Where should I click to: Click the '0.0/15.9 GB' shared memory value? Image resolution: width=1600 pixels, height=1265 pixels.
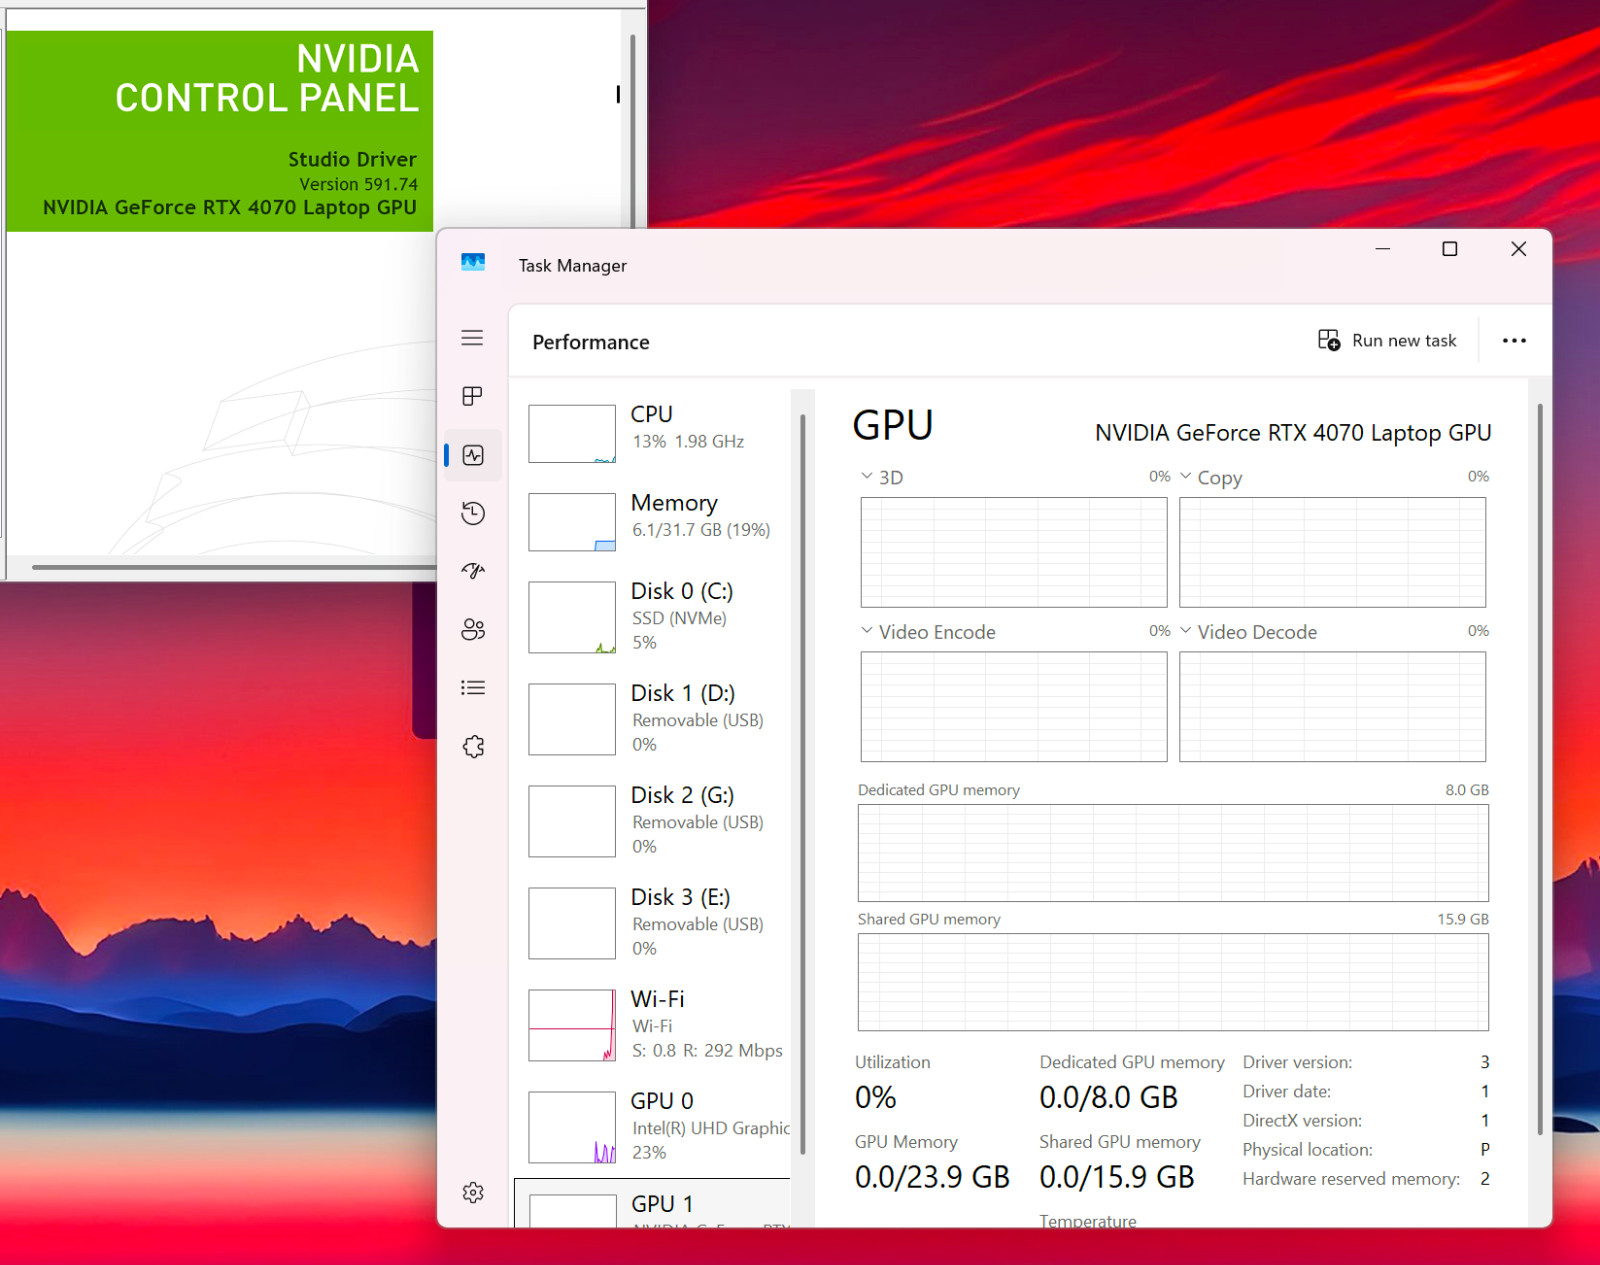coord(1117,1177)
